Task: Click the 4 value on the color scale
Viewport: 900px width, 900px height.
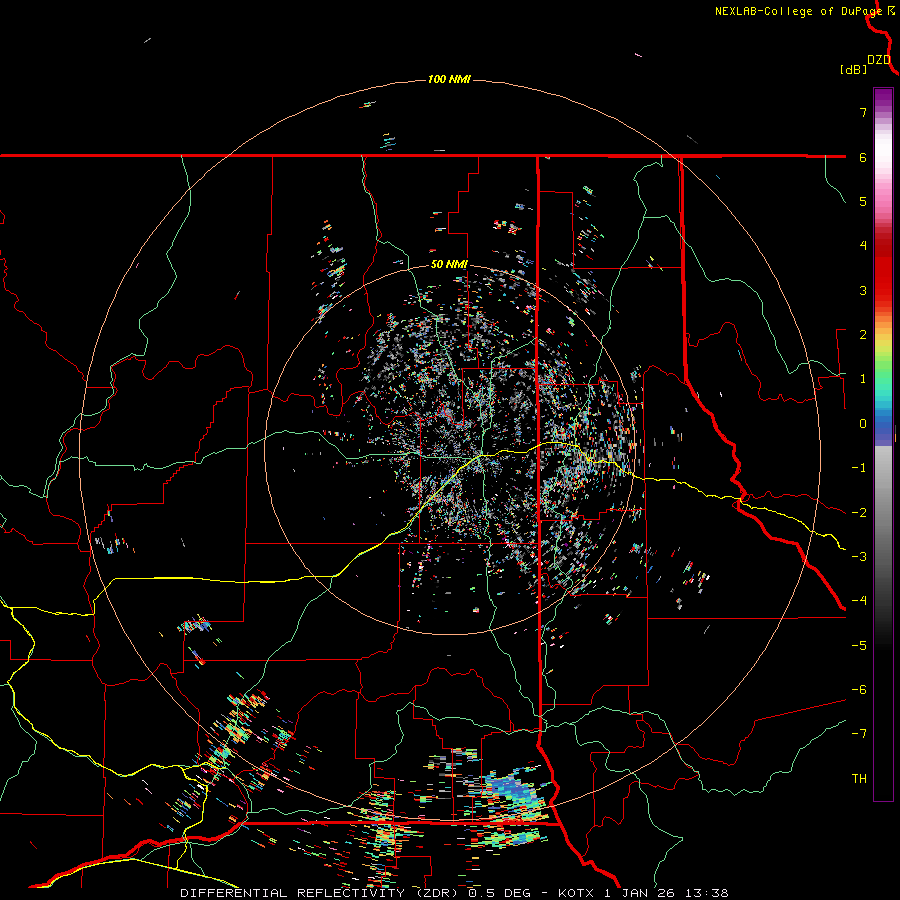Action: pos(863,246)
